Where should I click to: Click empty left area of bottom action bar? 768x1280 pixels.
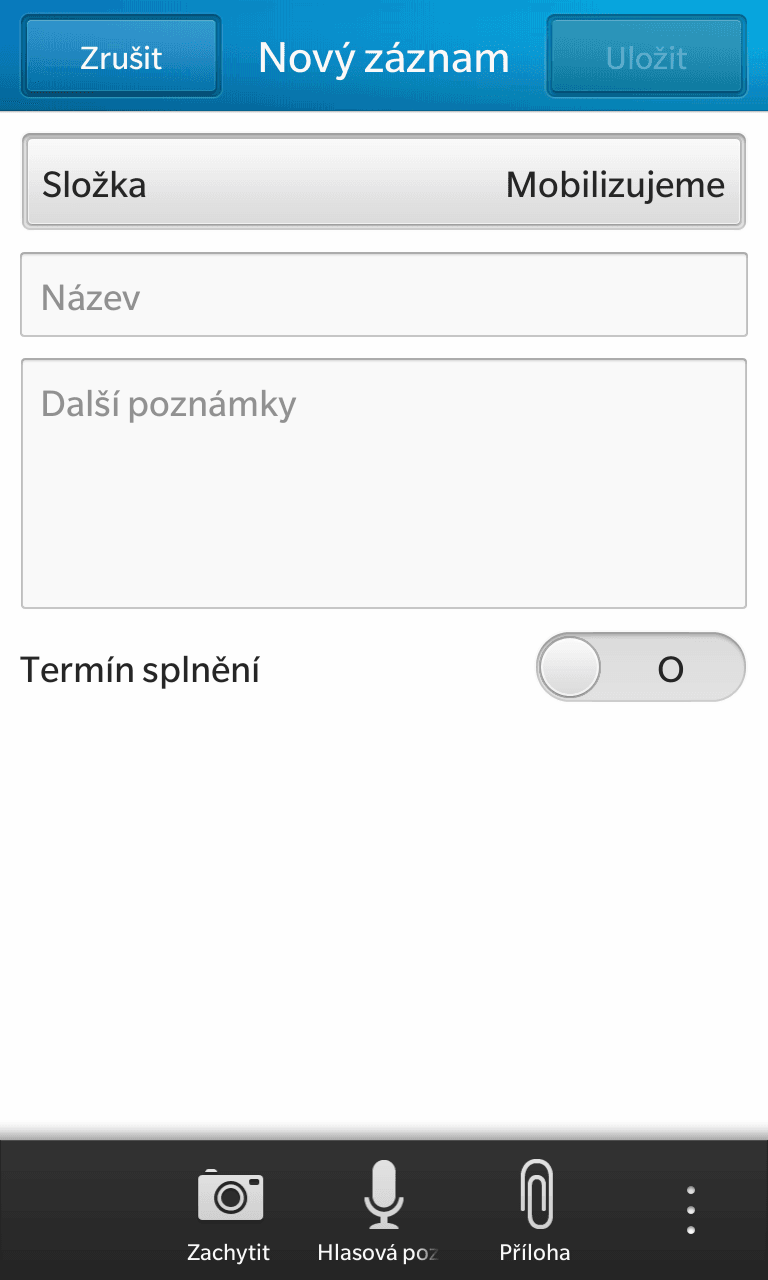pyautogui.click(x=80, y=1210)
